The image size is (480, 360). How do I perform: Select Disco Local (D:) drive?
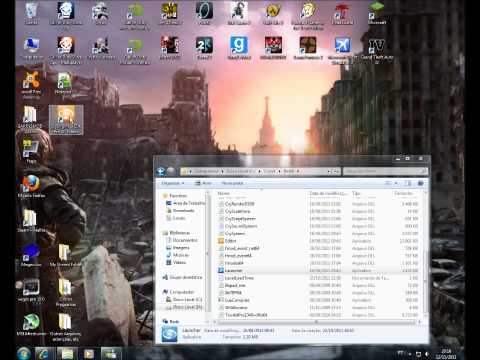pos(184,307)
